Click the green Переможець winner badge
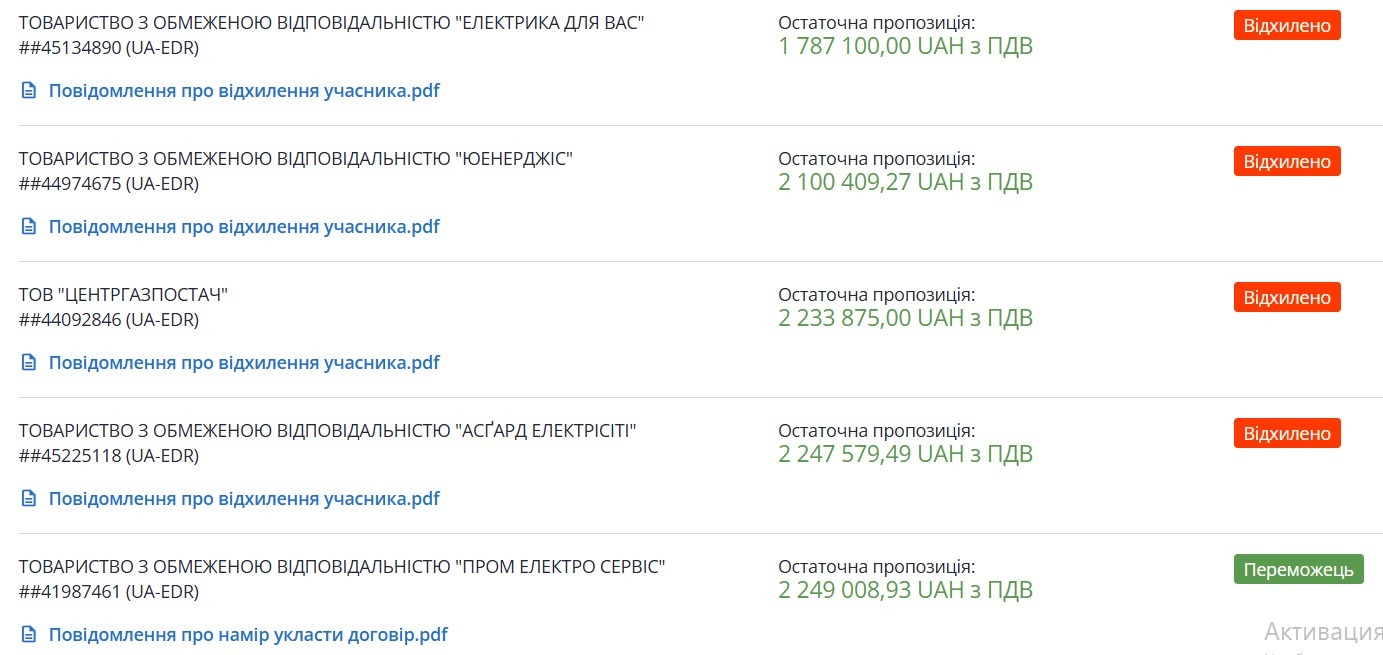Viewport: 1383px width, 655px height. pos(1298,569)
